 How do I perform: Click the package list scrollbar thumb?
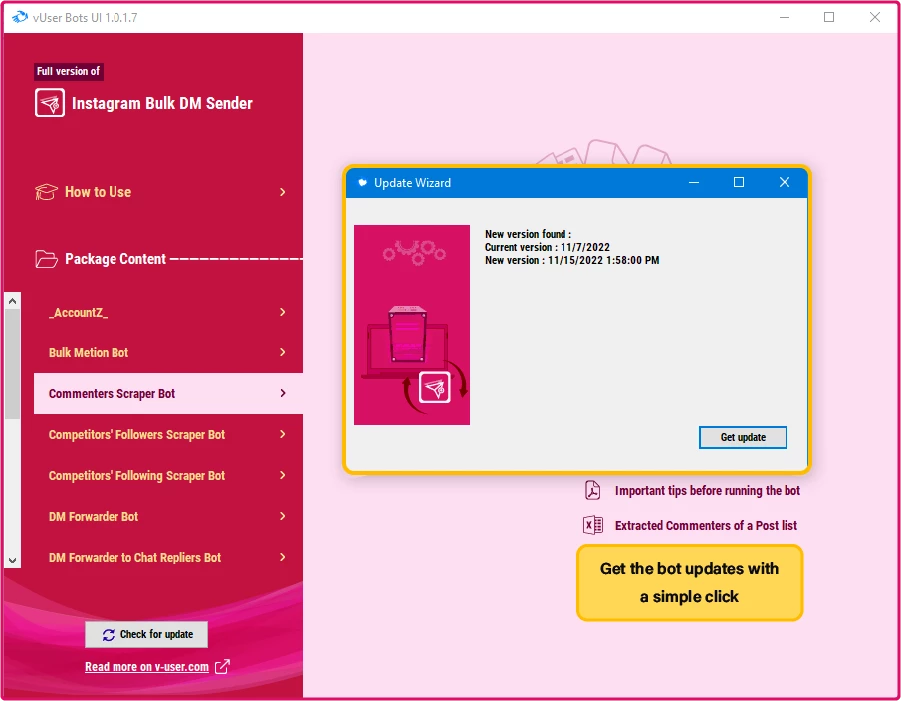point(13,364)
